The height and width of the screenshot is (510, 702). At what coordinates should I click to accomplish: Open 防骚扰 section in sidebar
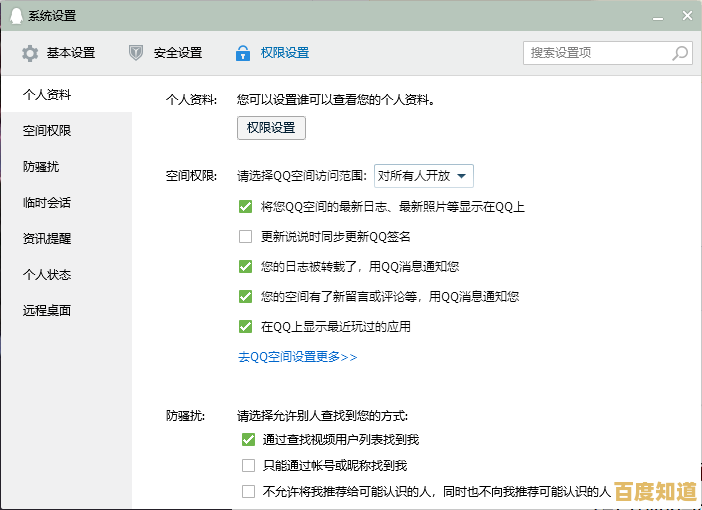(41, 167)
